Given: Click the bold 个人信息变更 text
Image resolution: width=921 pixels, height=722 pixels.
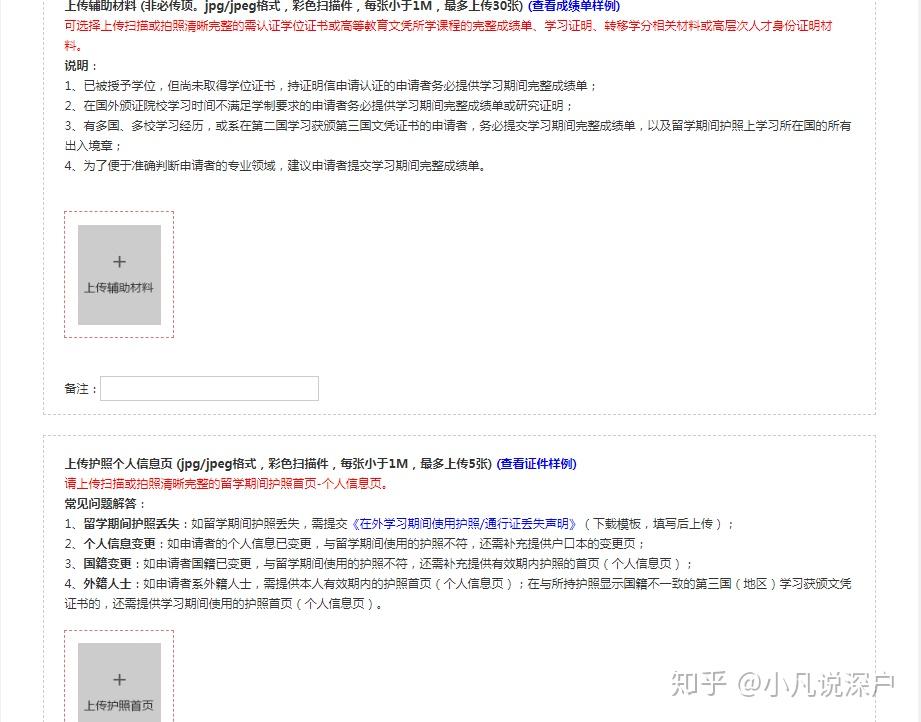Looking at the screenshot, I should [x=119, y=543].
